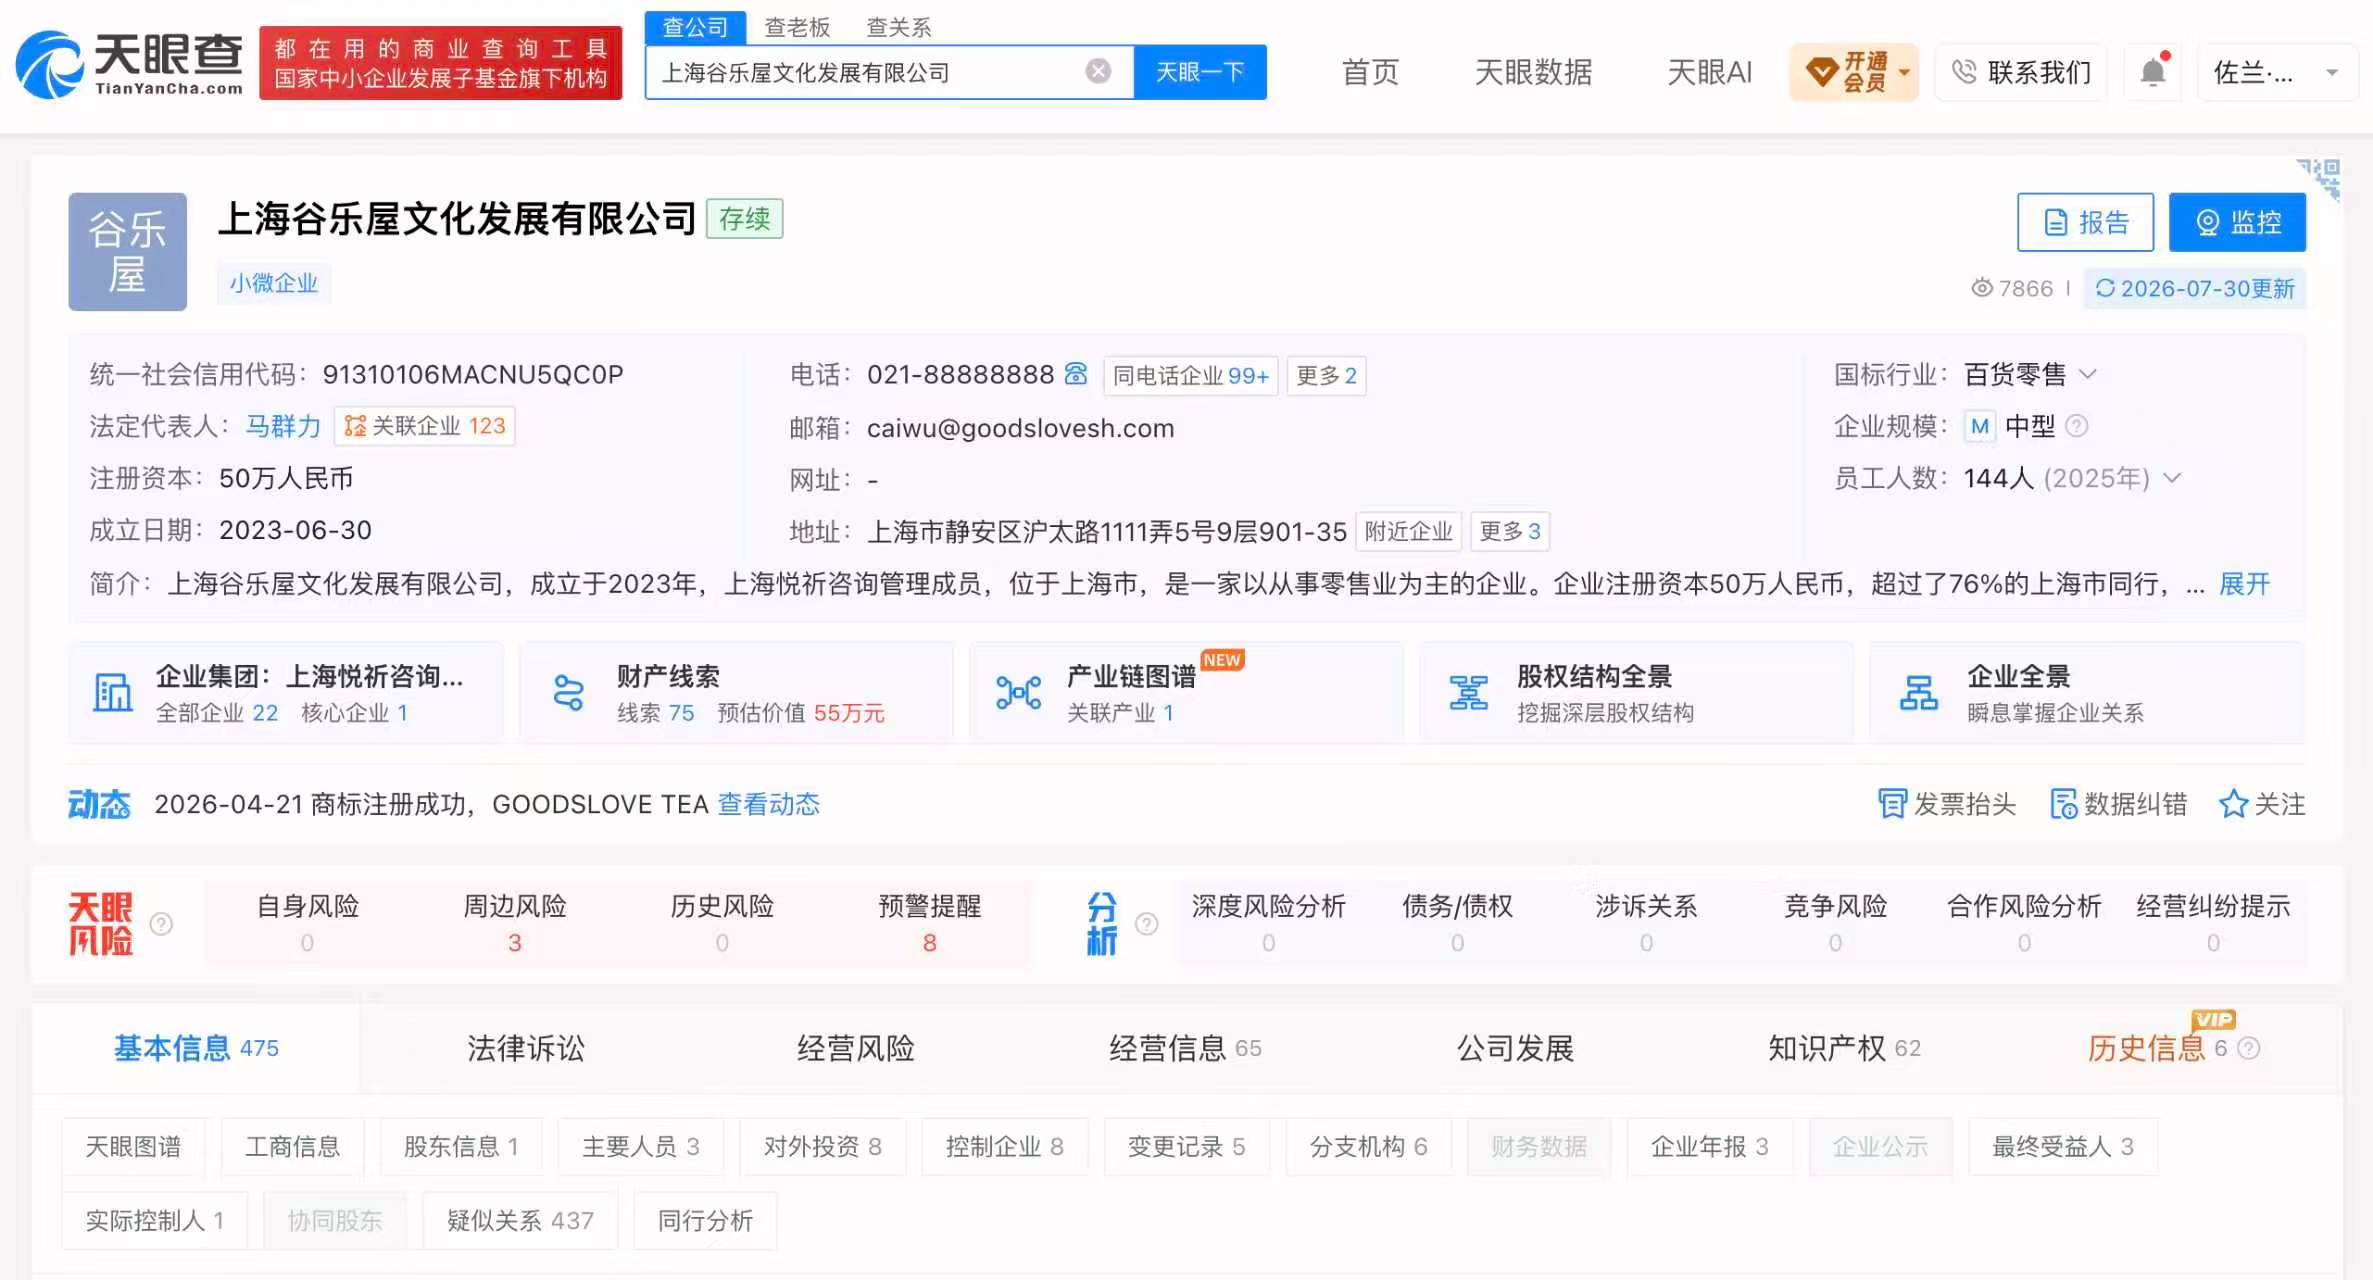Switch to 查老板 search tab

[797, 27]
